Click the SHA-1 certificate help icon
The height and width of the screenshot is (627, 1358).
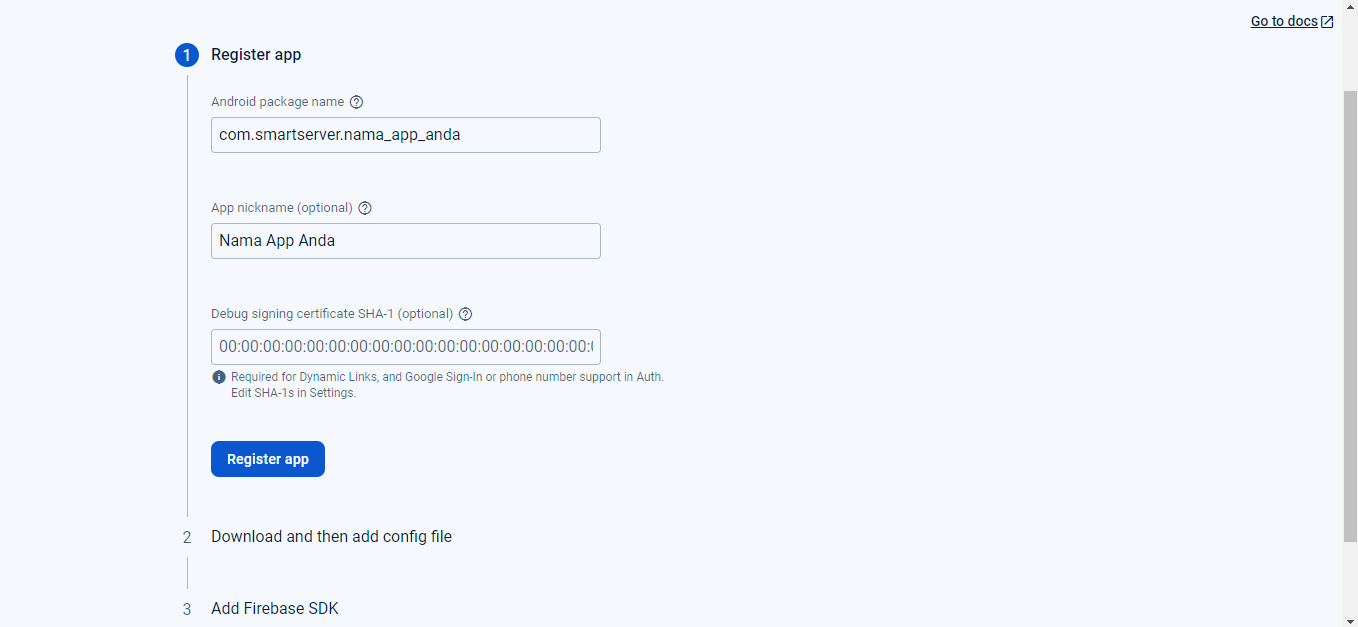point(465,313)
